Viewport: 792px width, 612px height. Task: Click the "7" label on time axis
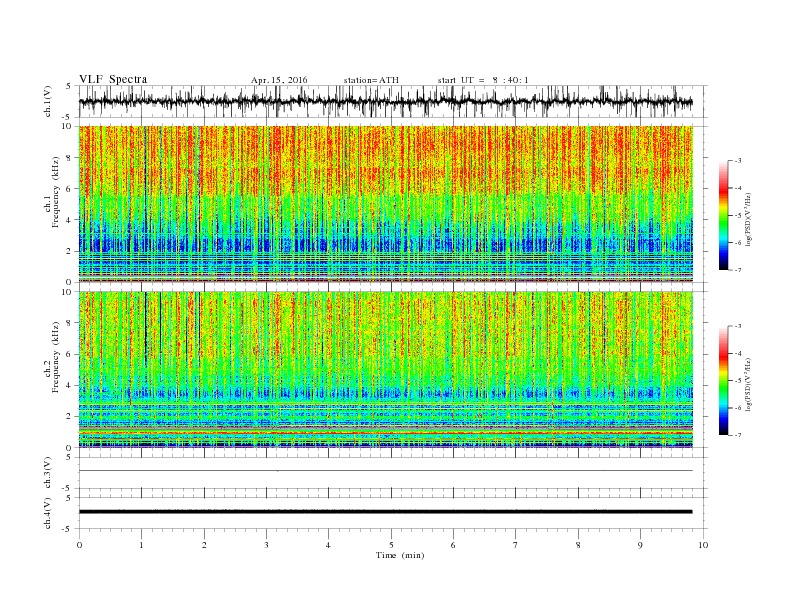pyautogui.click(x=516, y=545)
